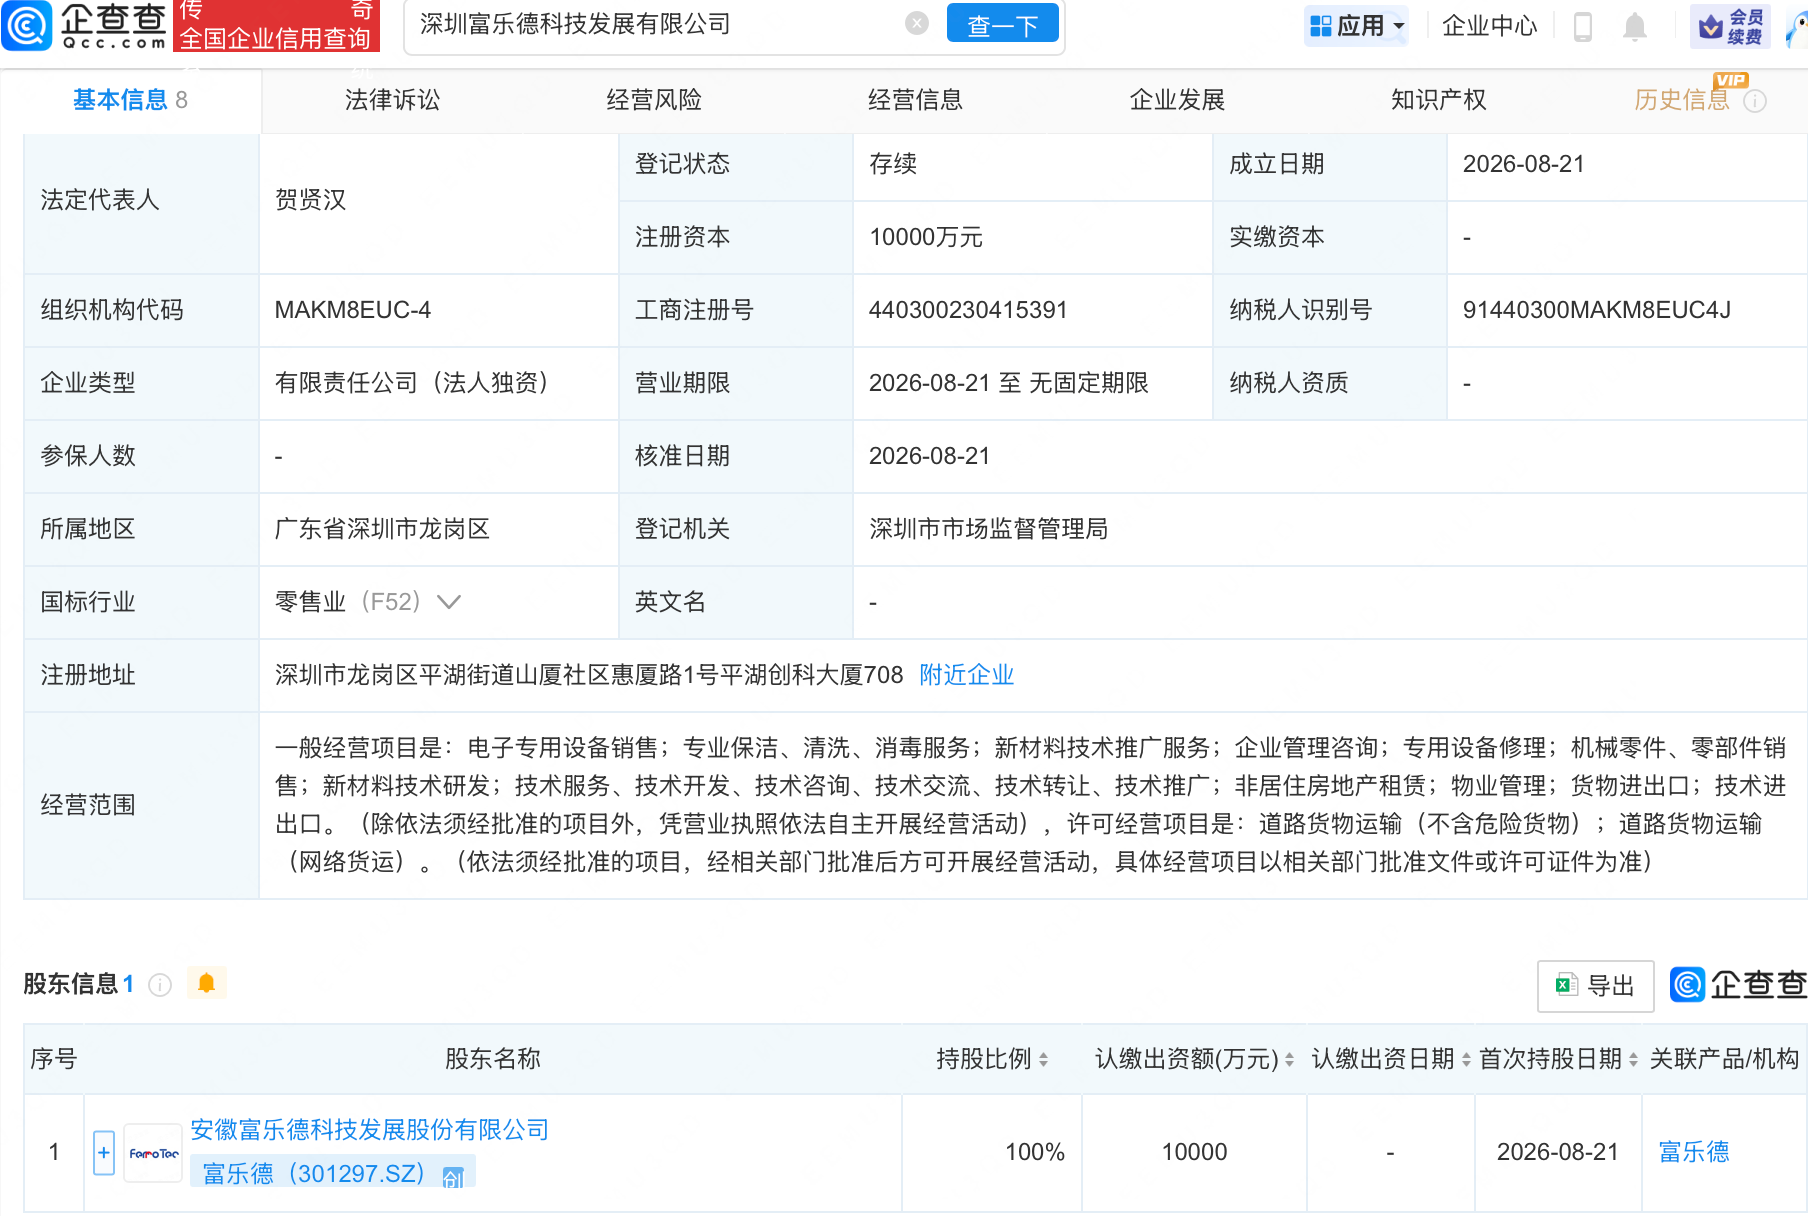This screenshot has width=1808, height=1216.
Task: Open 企业中心 link
Action: coord(1489,26)
